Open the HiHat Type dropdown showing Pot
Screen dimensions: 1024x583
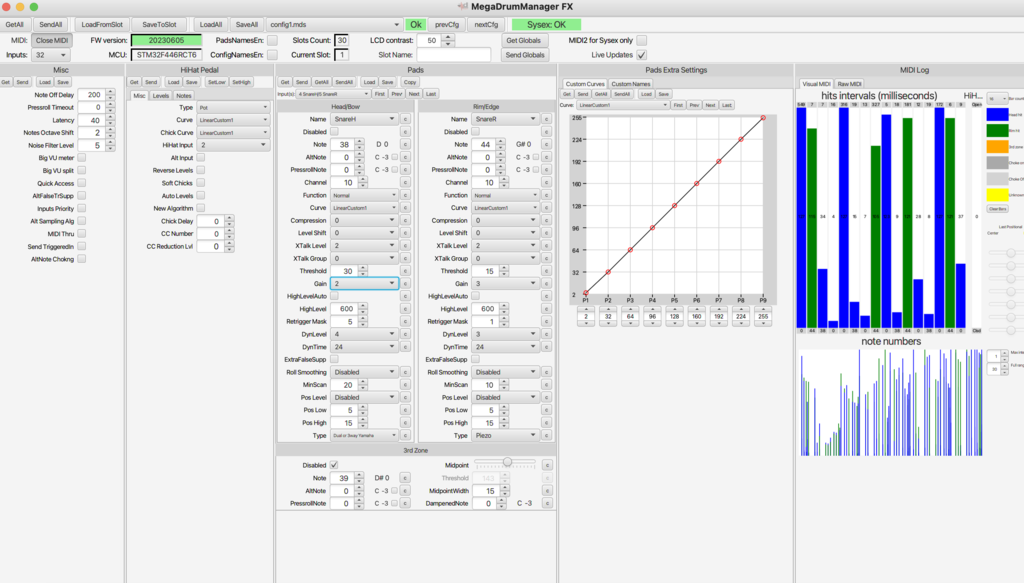(x=232, y=107)
